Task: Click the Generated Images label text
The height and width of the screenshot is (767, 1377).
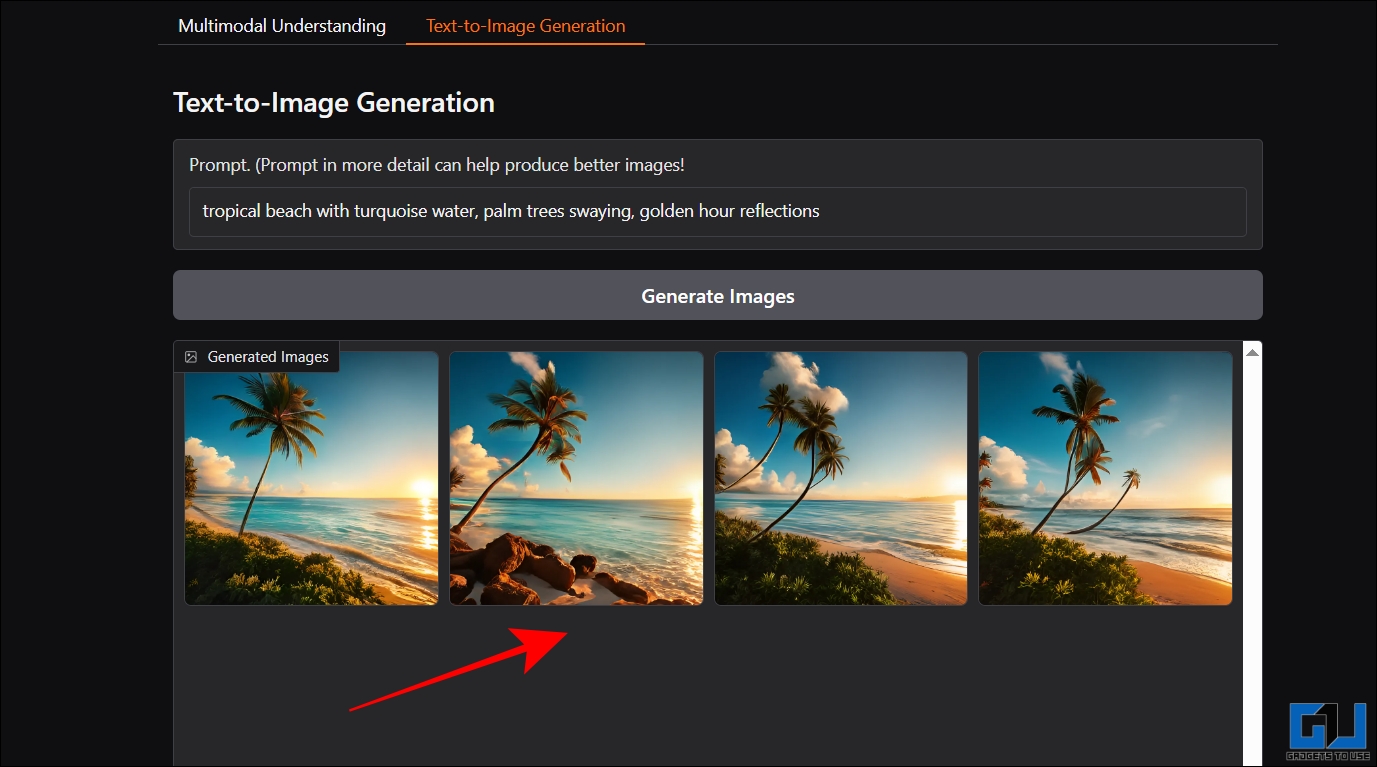Action: pyautogui.click(x=268, y=356)
